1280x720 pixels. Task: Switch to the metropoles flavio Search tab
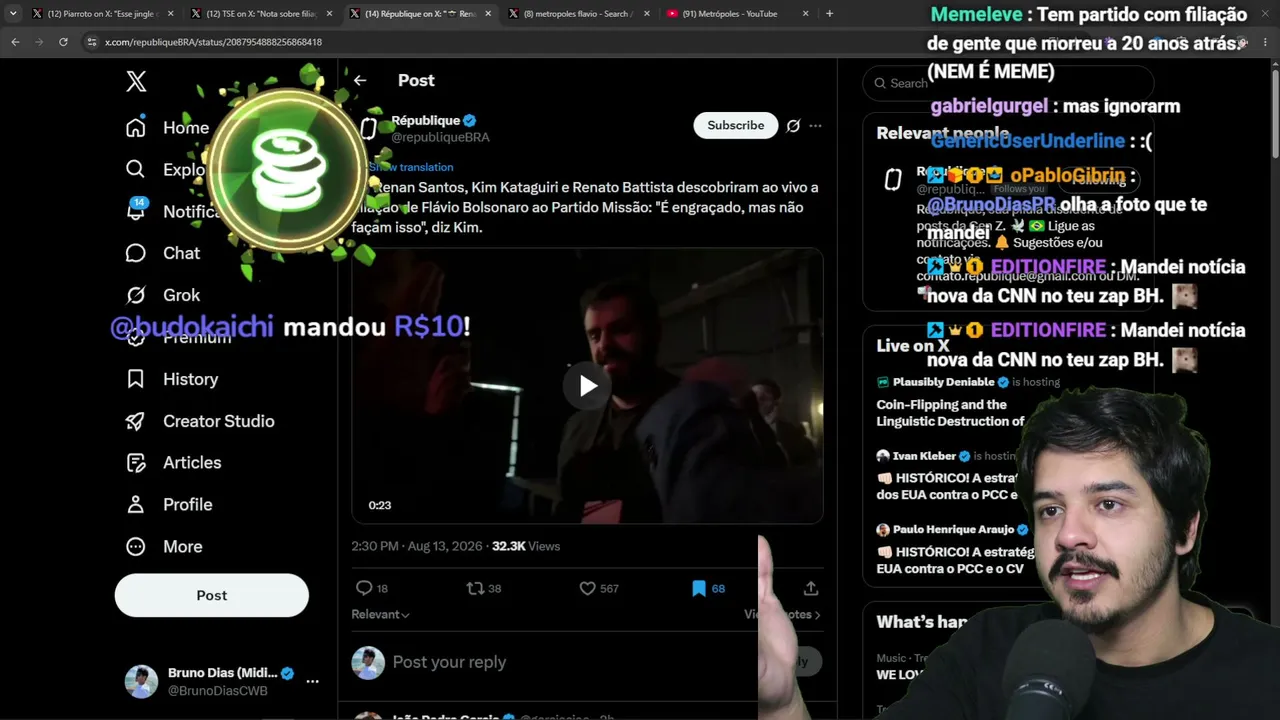click(579, 14)
